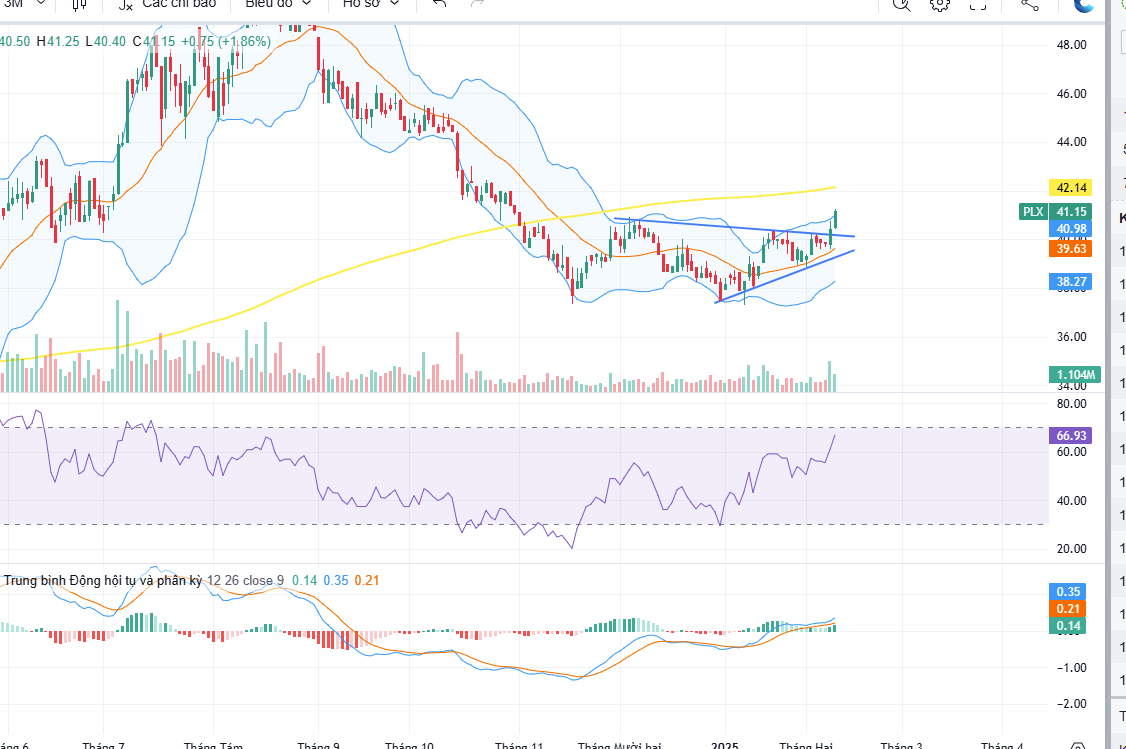Viewport: 1126px width, 749px height.
Task: Redo the chart action arrow
Action: (477, 4)
